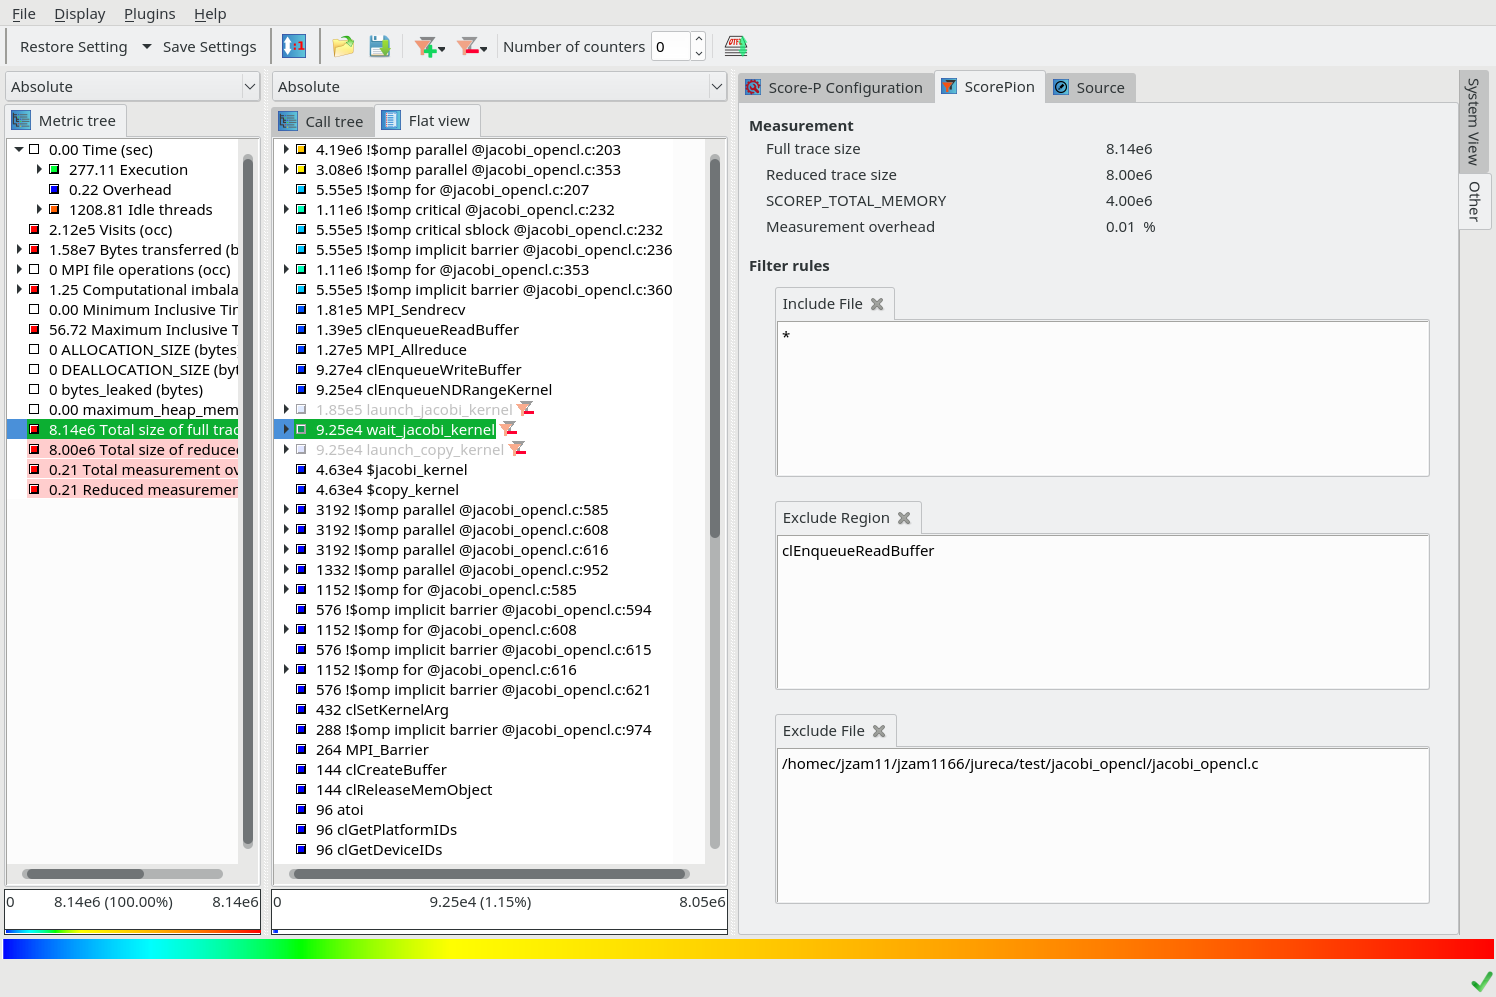Screen dimensions: 1496x997
Task: Click the ScorePion tab icon
Action: (x=949, y=86)
